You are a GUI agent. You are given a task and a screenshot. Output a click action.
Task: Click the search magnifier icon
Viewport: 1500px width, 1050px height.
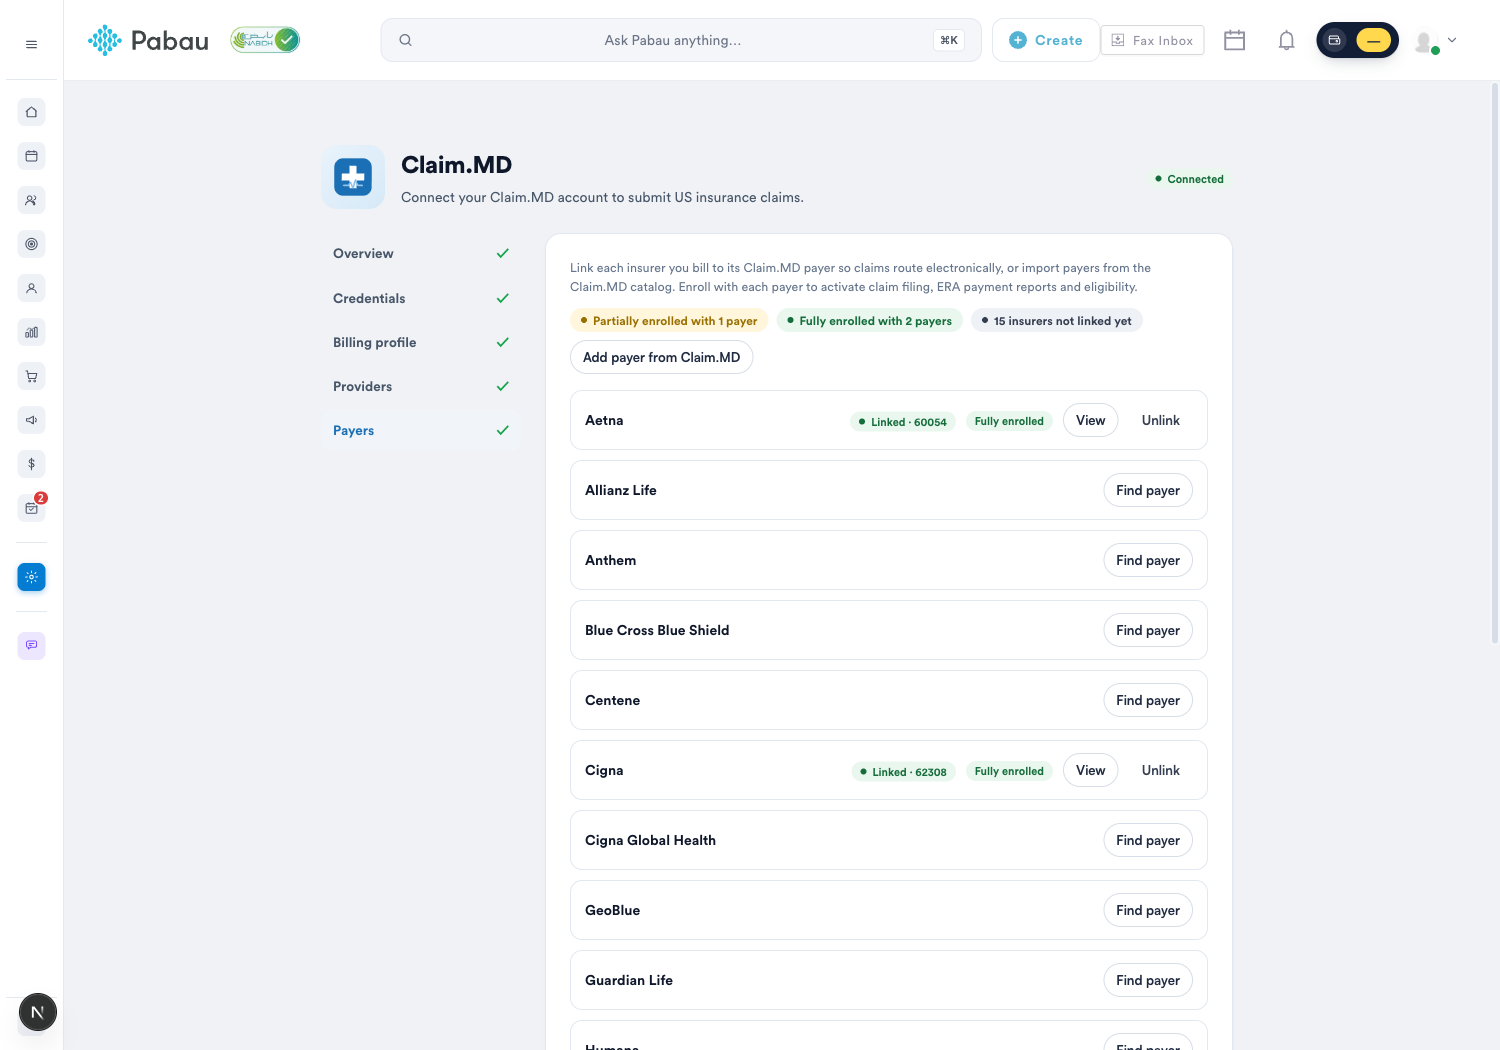[x=405, y=40]
